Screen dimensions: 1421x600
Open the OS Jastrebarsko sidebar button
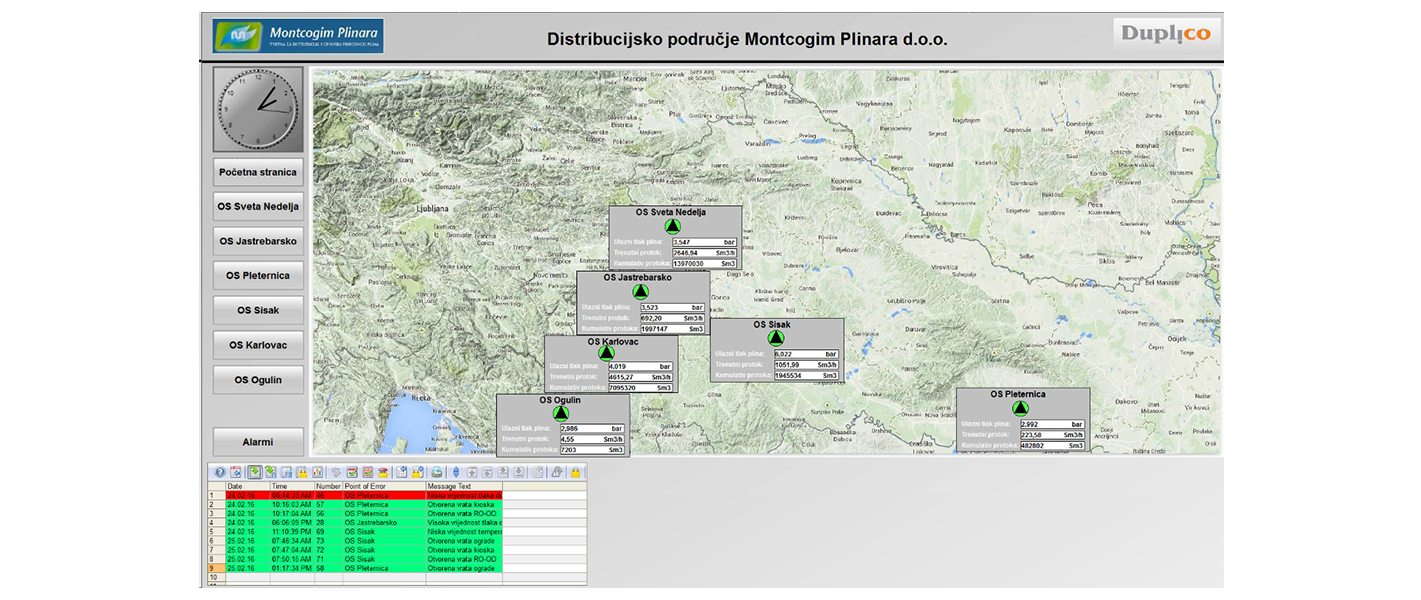[258, 241]
